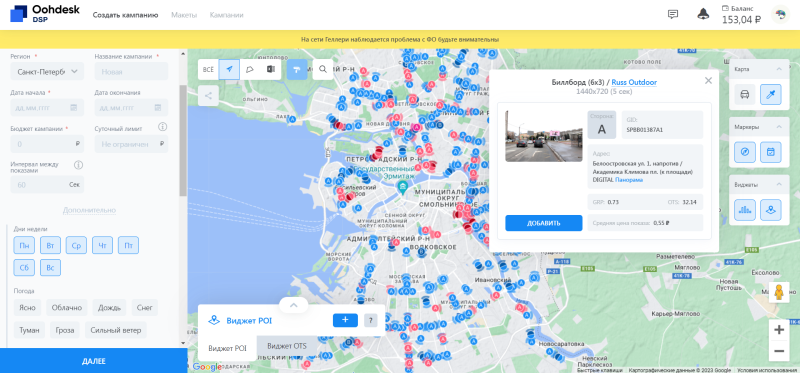Open the messages chat icon in header
Screen dimensions: 800x373
pos(673,14)
